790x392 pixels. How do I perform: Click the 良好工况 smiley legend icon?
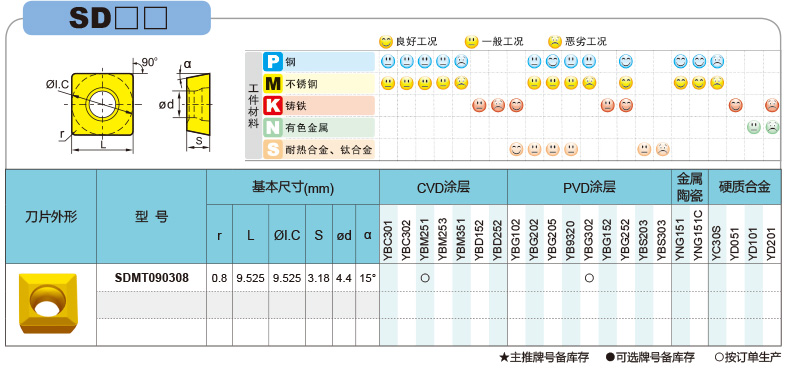386,41
